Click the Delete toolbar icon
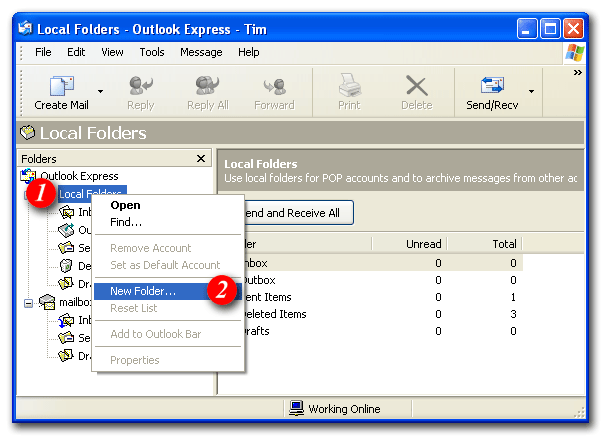This screenshot has width=602, height=436. pos(416,87)
